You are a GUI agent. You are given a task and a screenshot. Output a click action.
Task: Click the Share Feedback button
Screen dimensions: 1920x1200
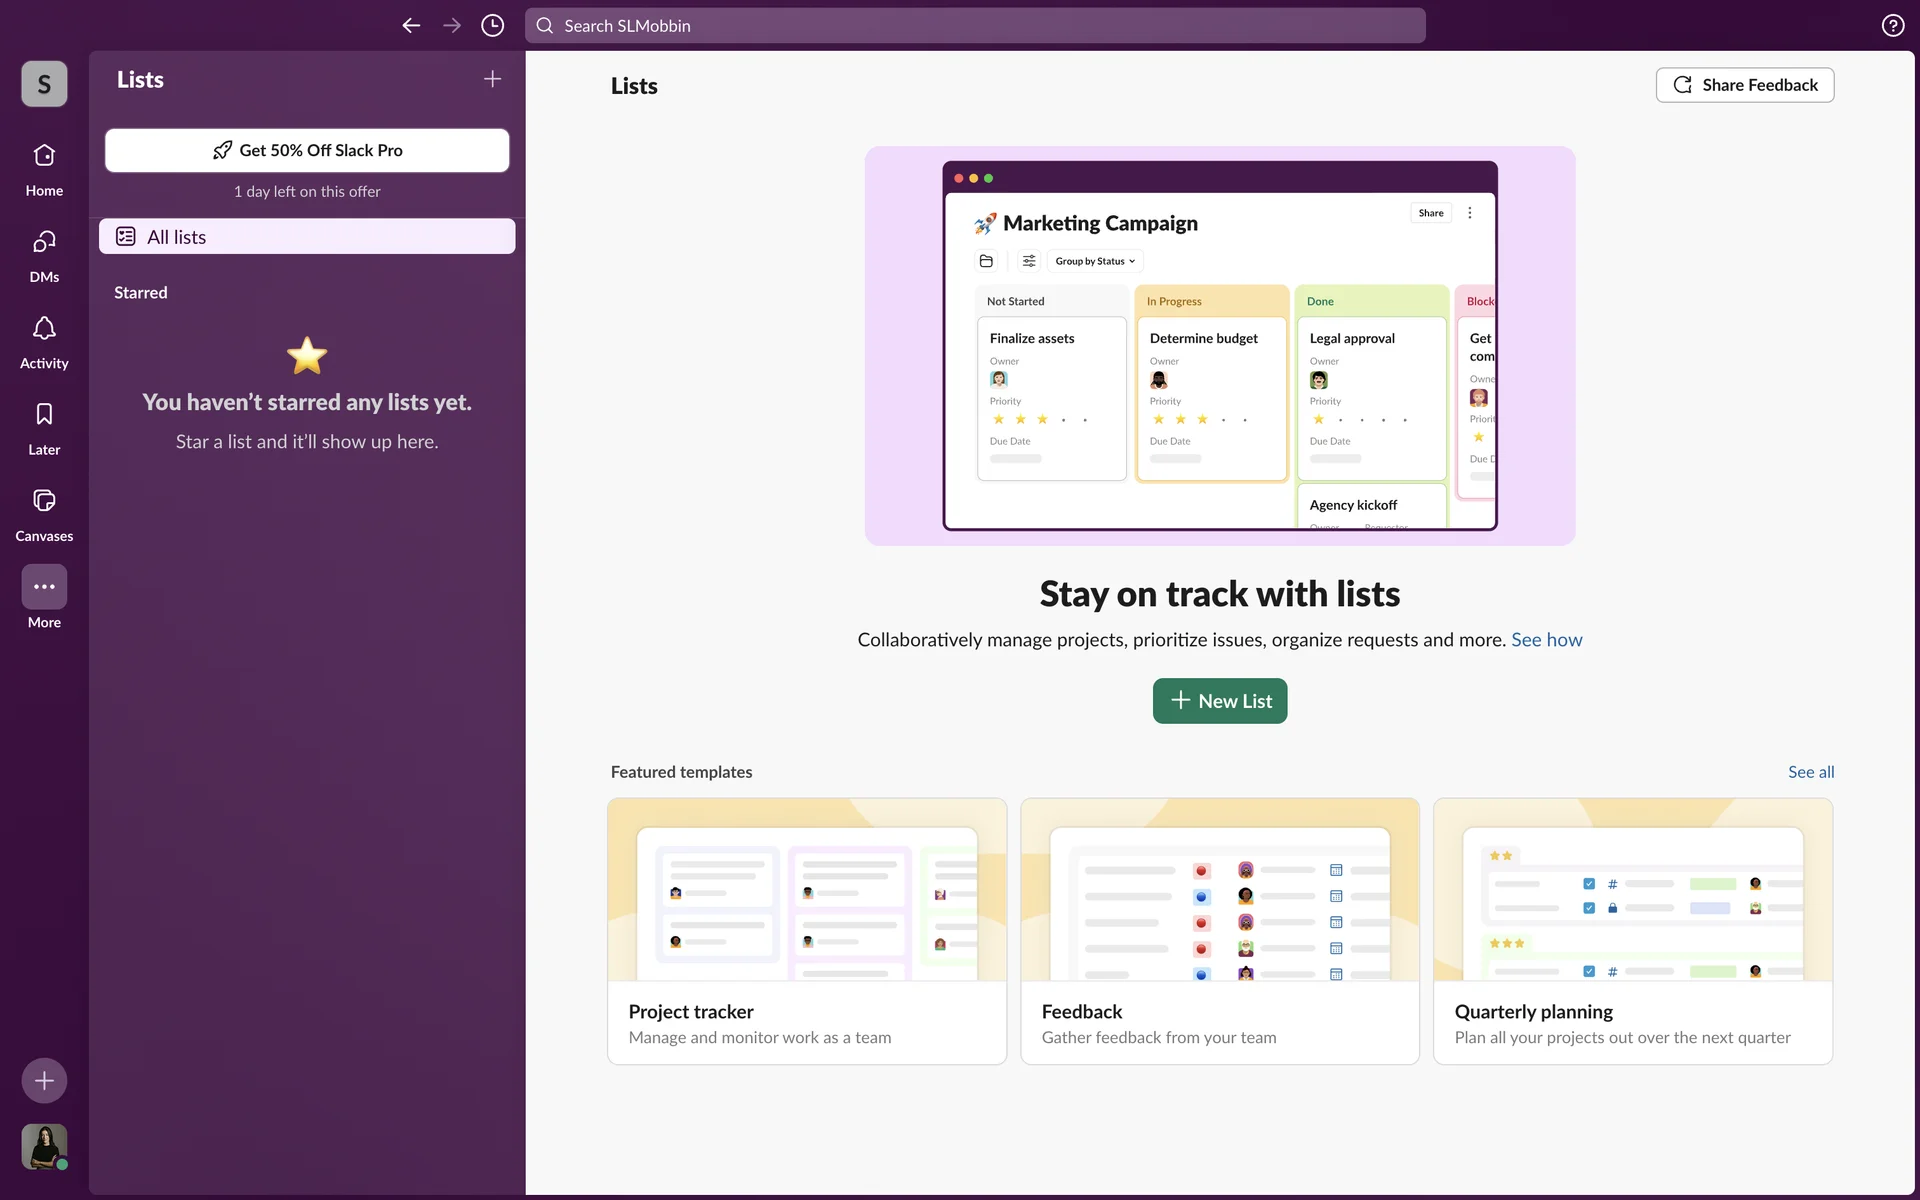point(1744,85)
